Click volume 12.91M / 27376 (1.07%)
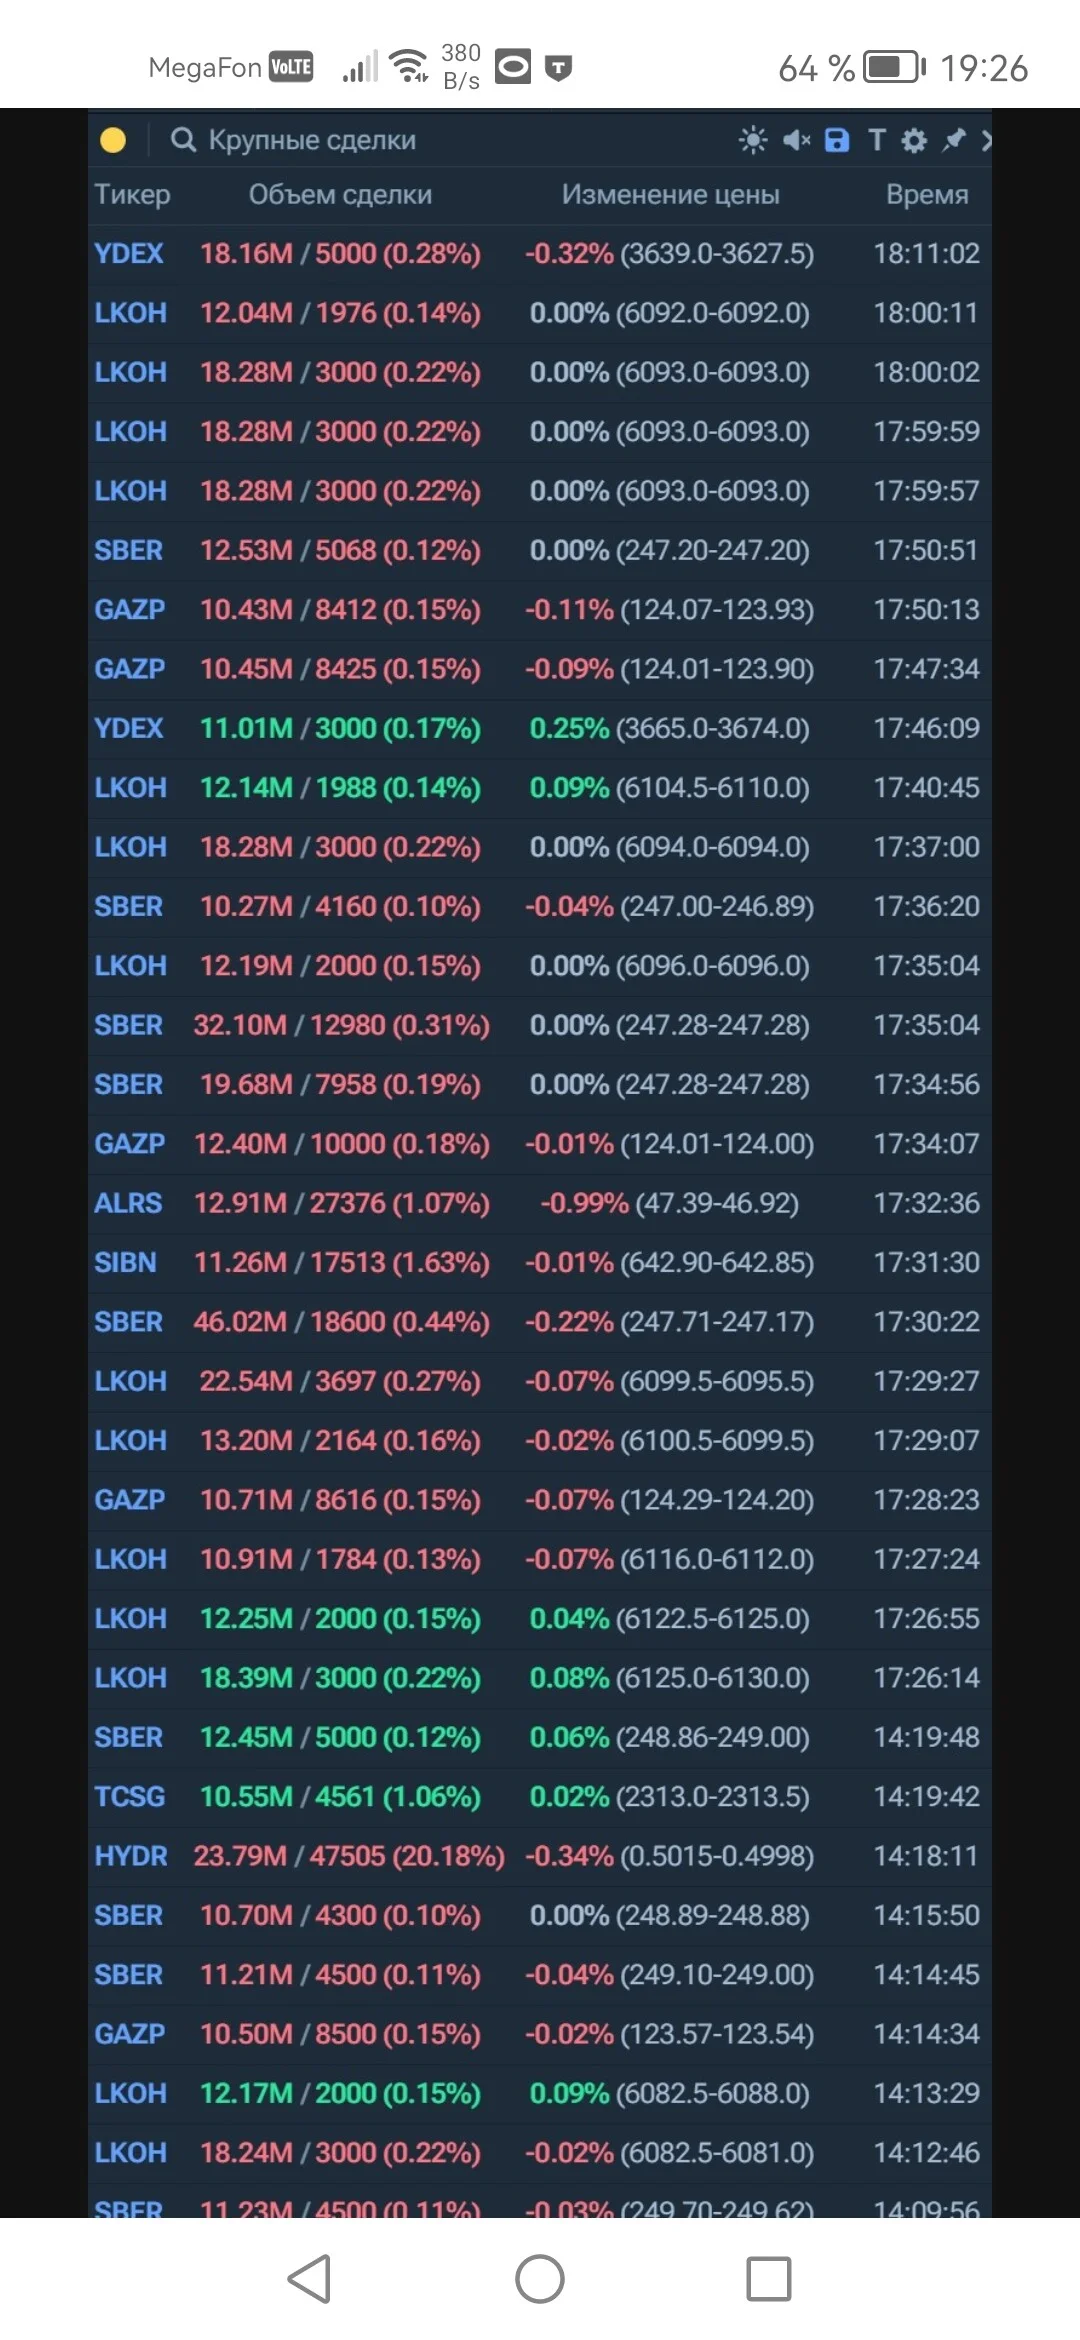The height and width of the screenshot is (2340, 1080). 341,1204
